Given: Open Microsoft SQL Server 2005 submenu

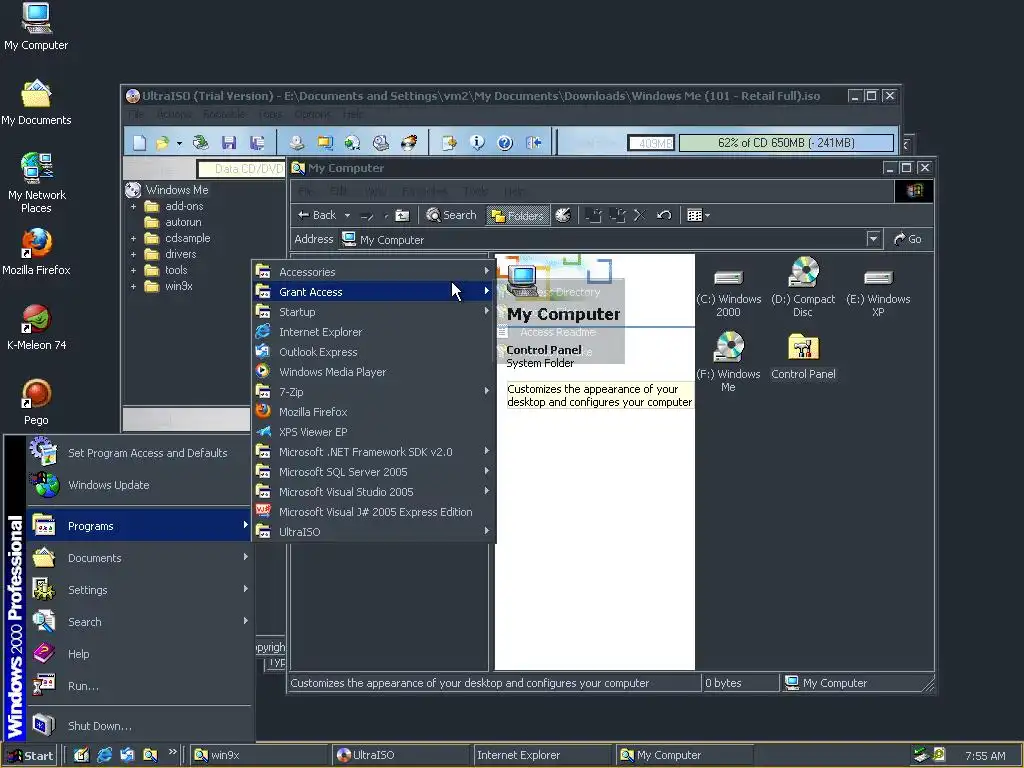Looking at the screenshot, I should point(374,472).
